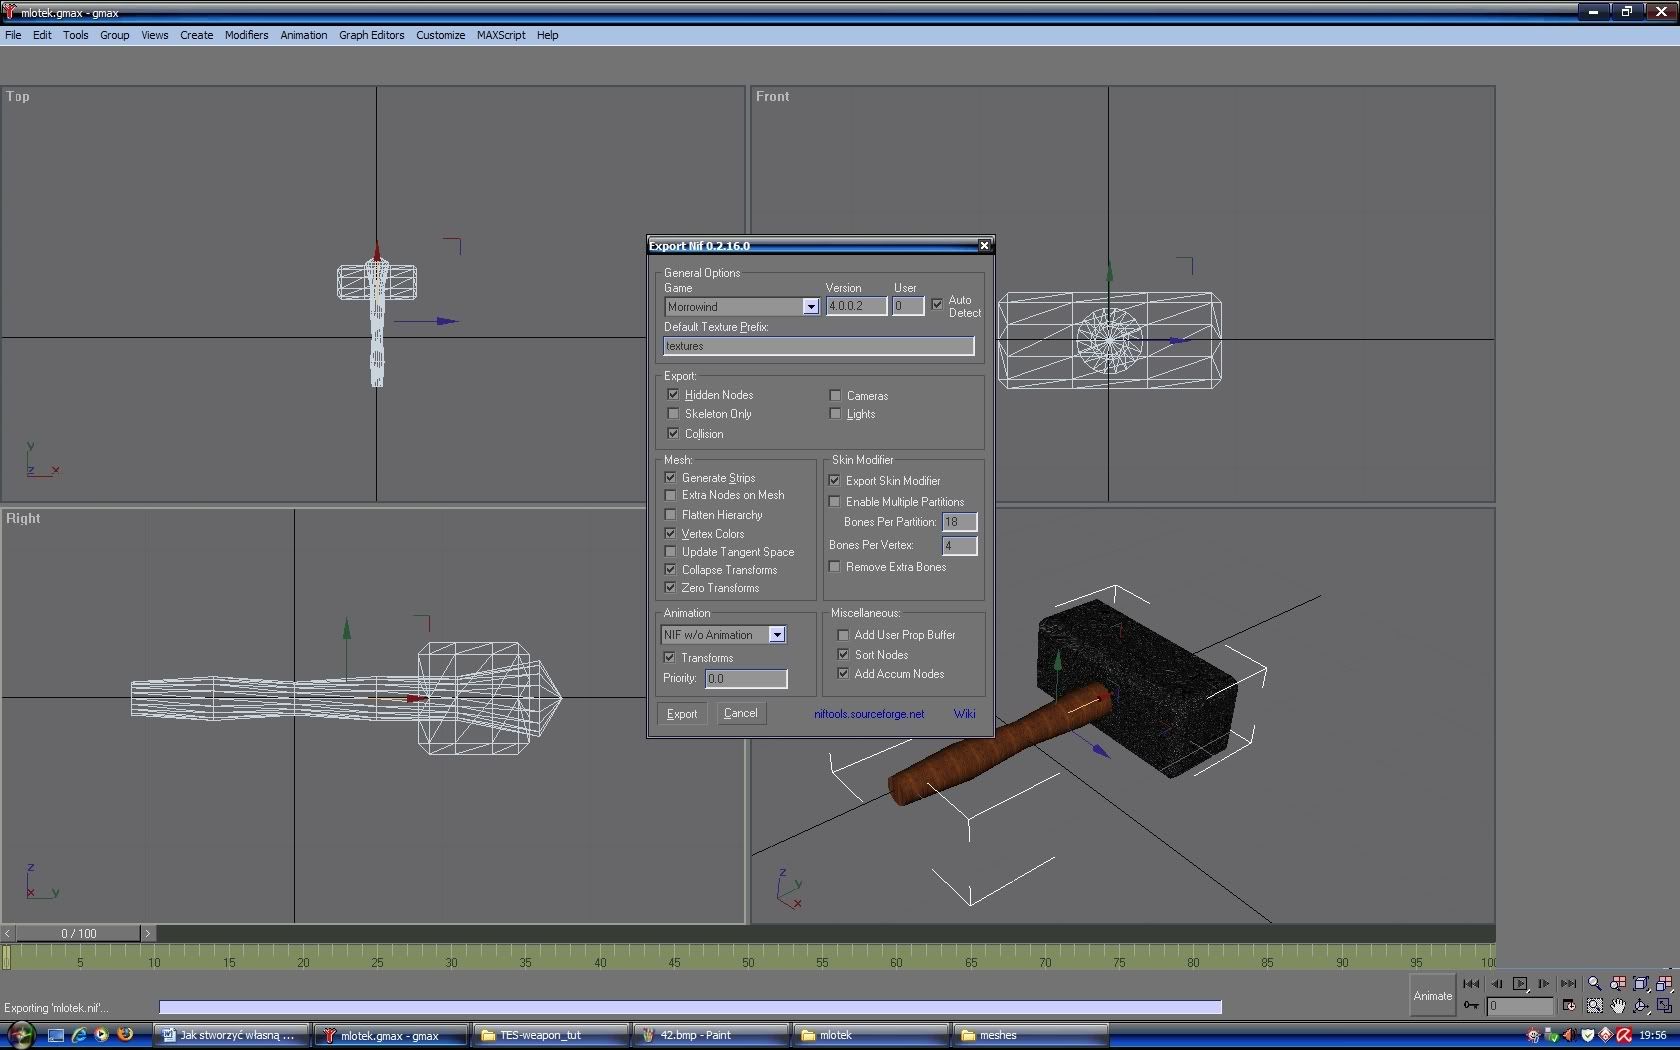Click the current frame number field
This screenshot has width=1680, height=1050.
pyautogui.click(x=1519, y=1006)
